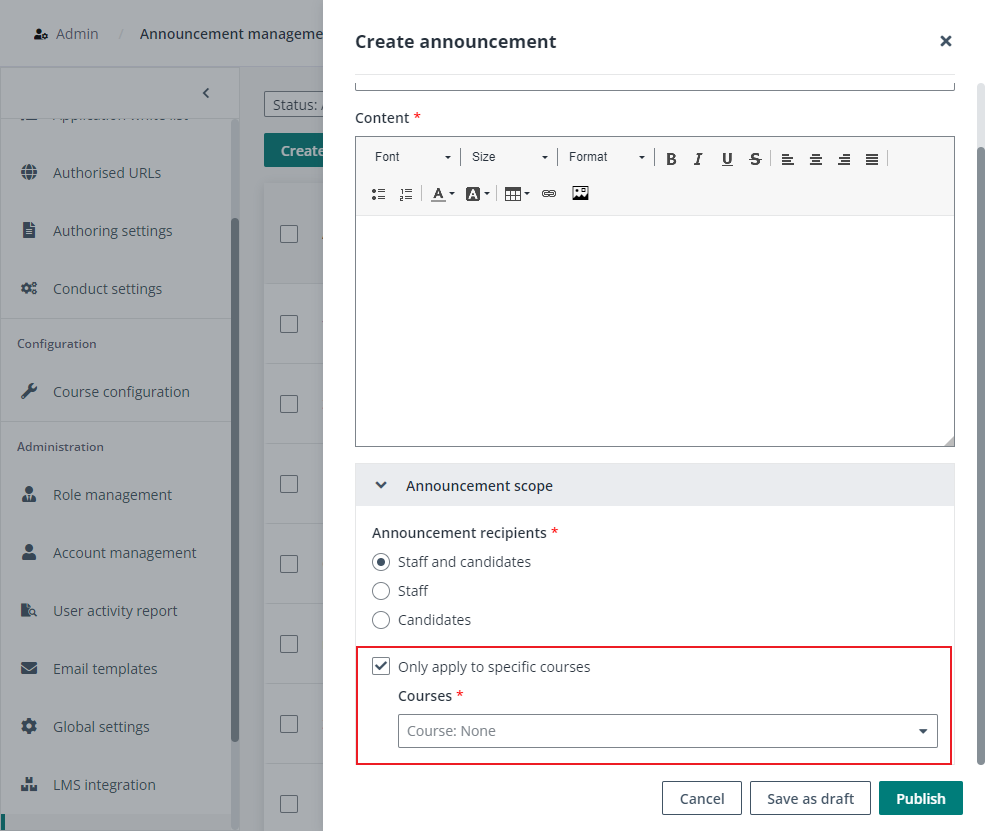Viewport: 987px width, 831px height.
Task: Click the Conduct settings gears icon
Action: point(29,288)
